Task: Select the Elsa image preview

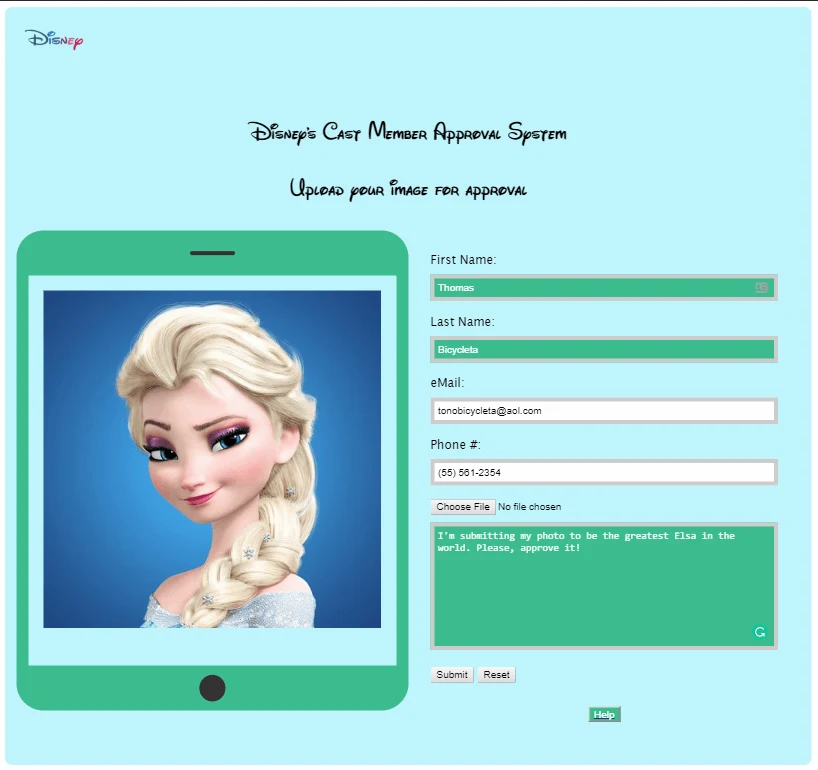Action: point(212,459)
